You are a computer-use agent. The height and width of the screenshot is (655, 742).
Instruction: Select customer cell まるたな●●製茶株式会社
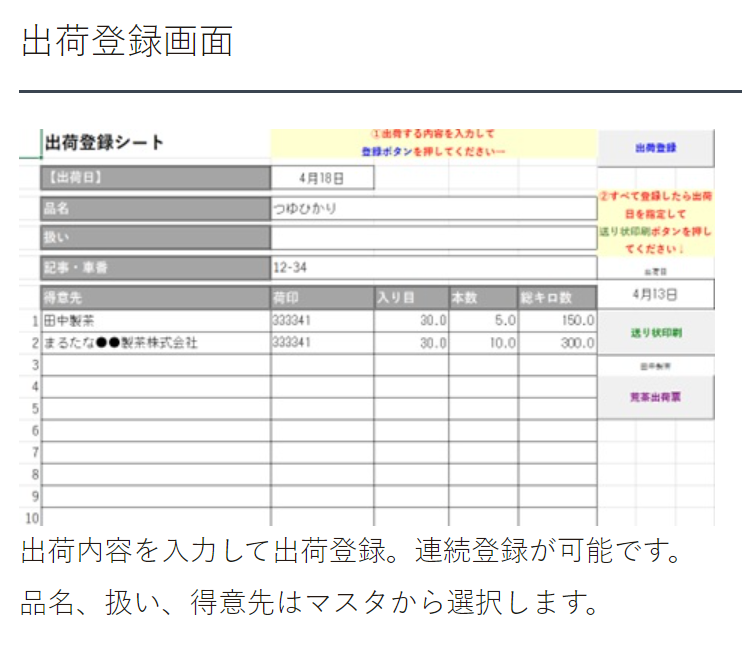[x=155, y=343]
